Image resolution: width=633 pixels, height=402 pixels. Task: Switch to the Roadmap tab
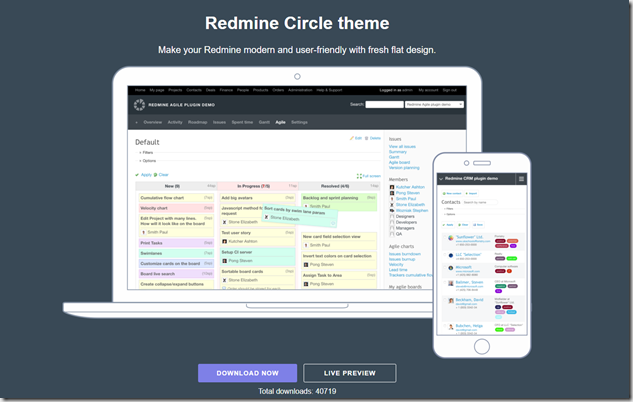pos(197,122)
